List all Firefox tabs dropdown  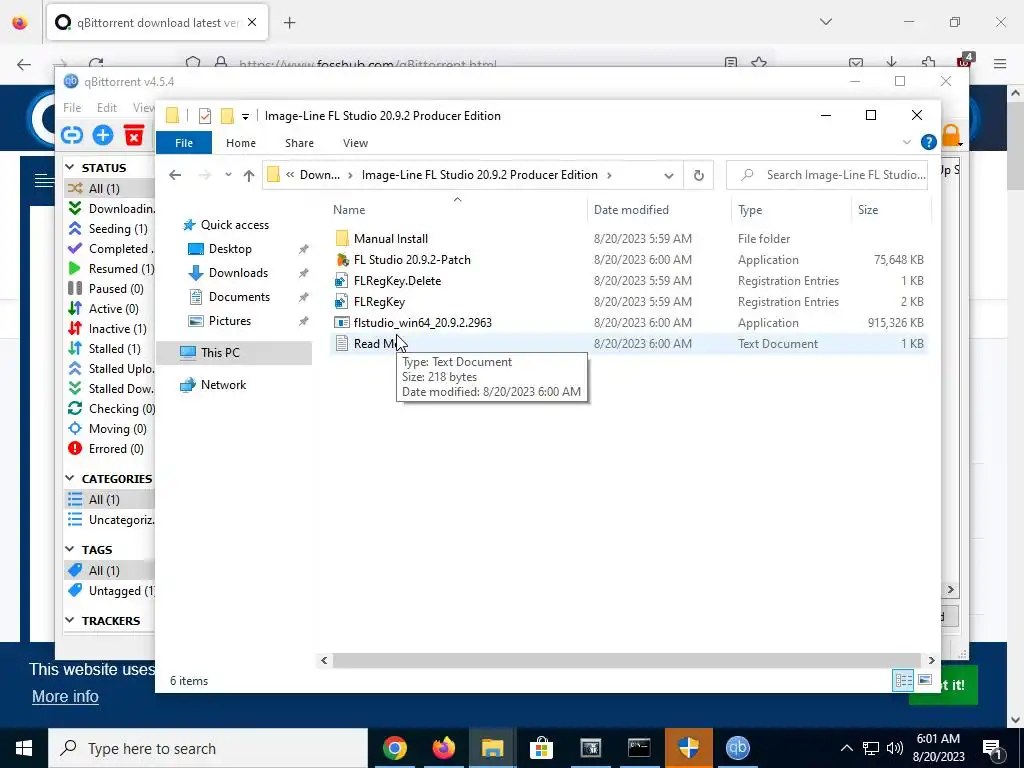point(826,22)
